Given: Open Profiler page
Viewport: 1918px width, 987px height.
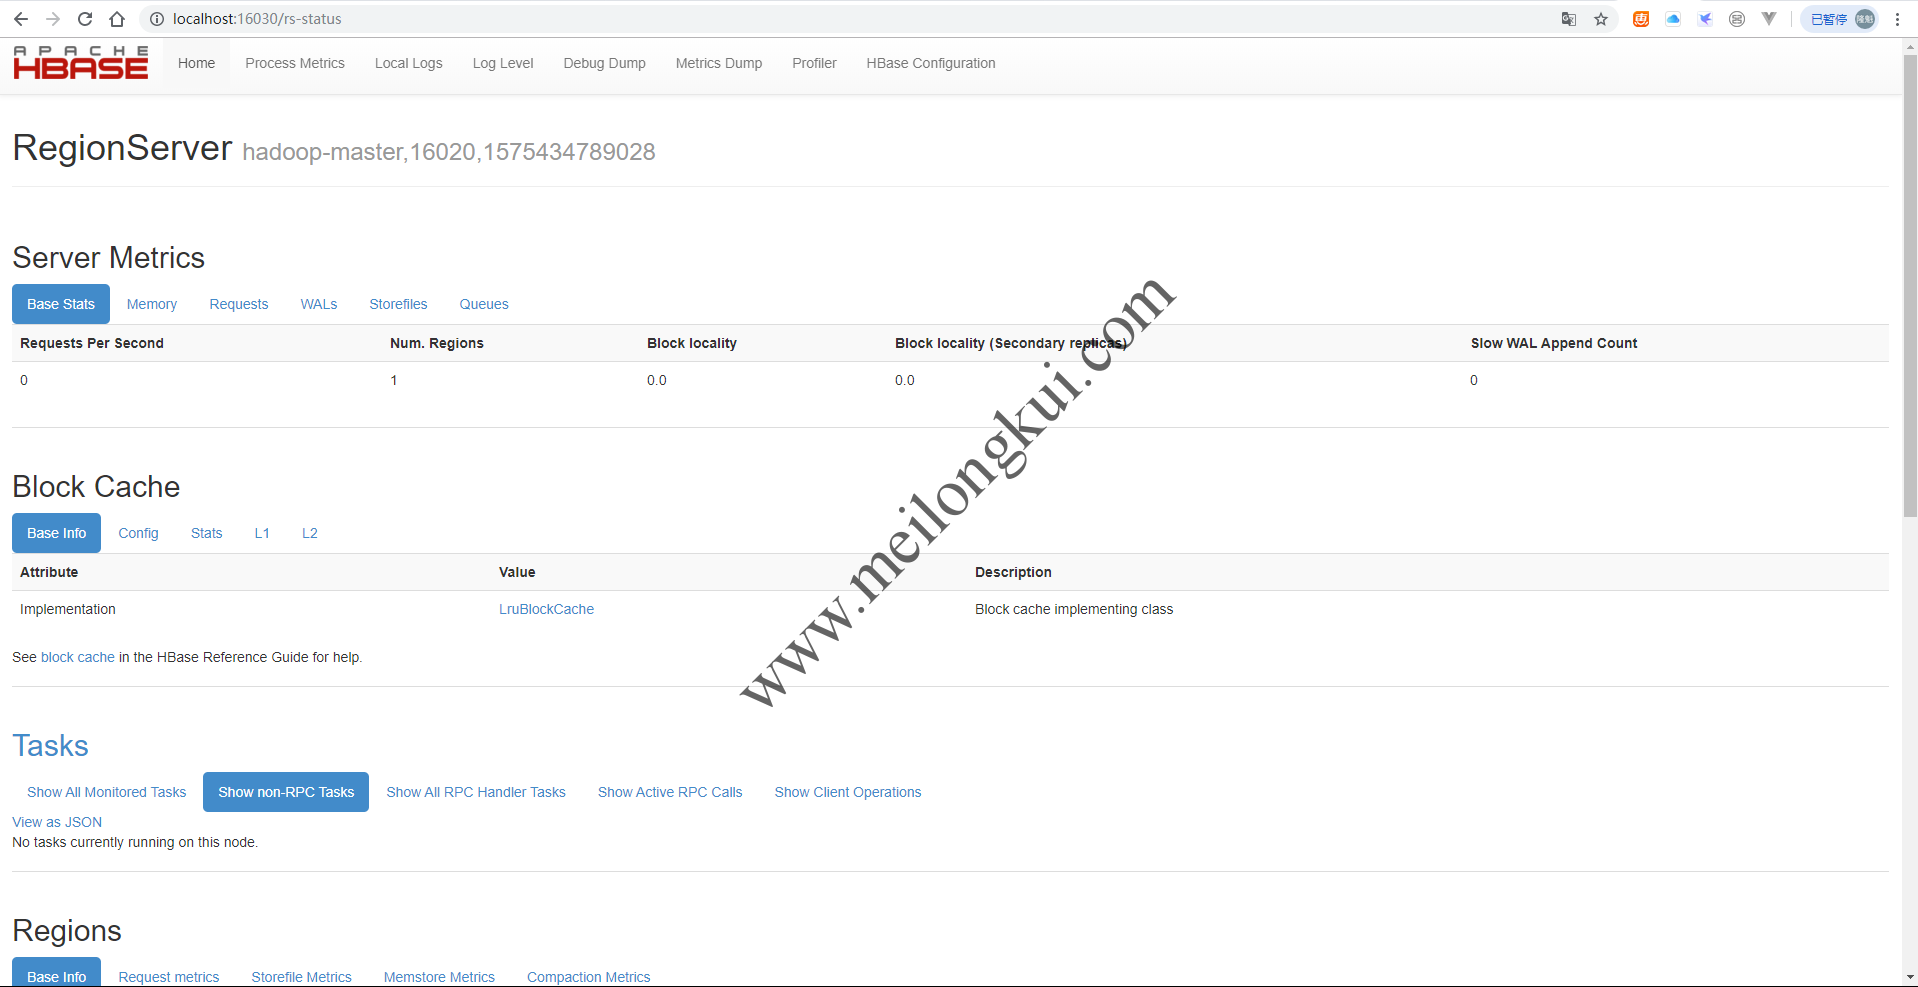Looking at the screenshot, I should [814, 63].
